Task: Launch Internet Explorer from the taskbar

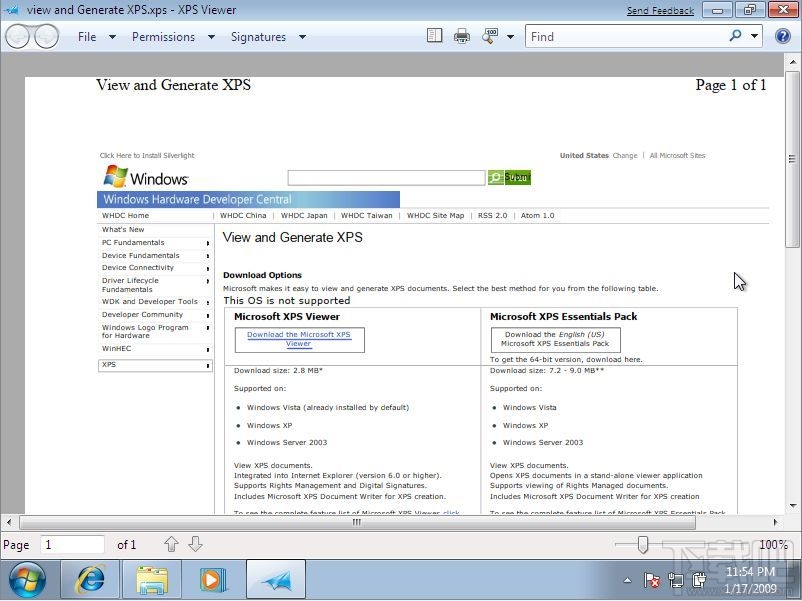Action: [89, 579]
